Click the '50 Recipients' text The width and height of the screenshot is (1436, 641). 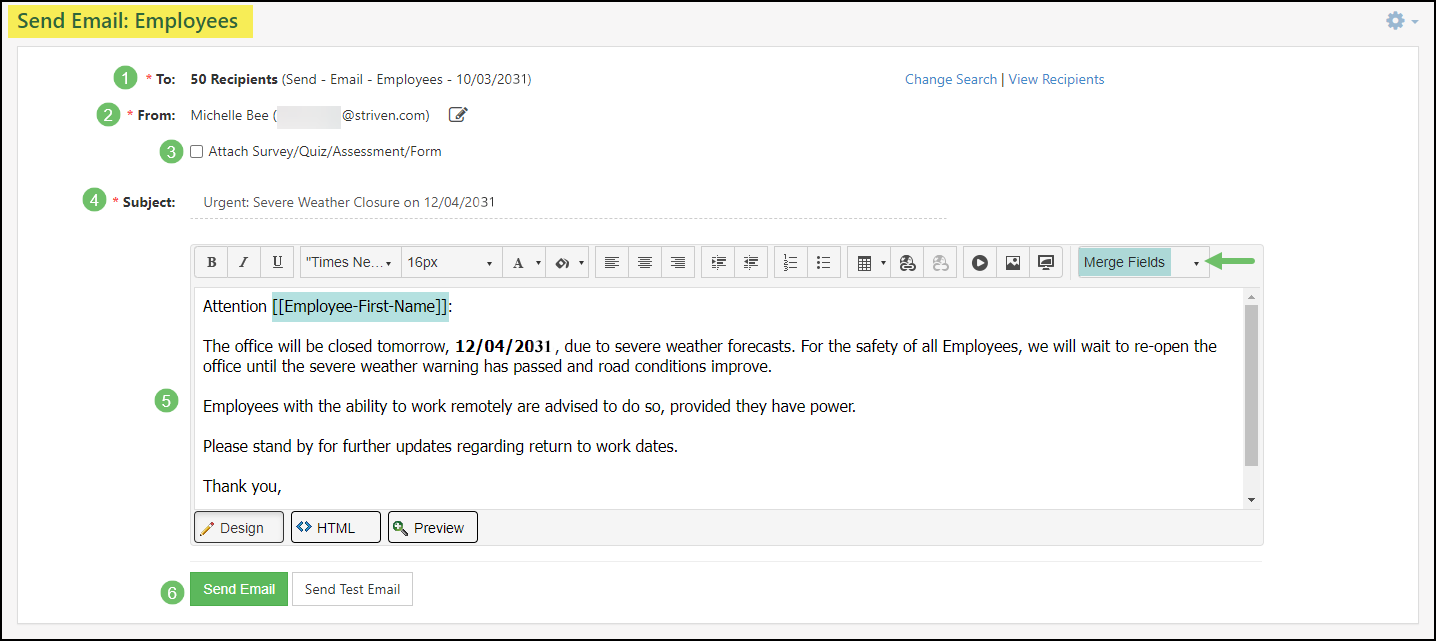(234, 79)
